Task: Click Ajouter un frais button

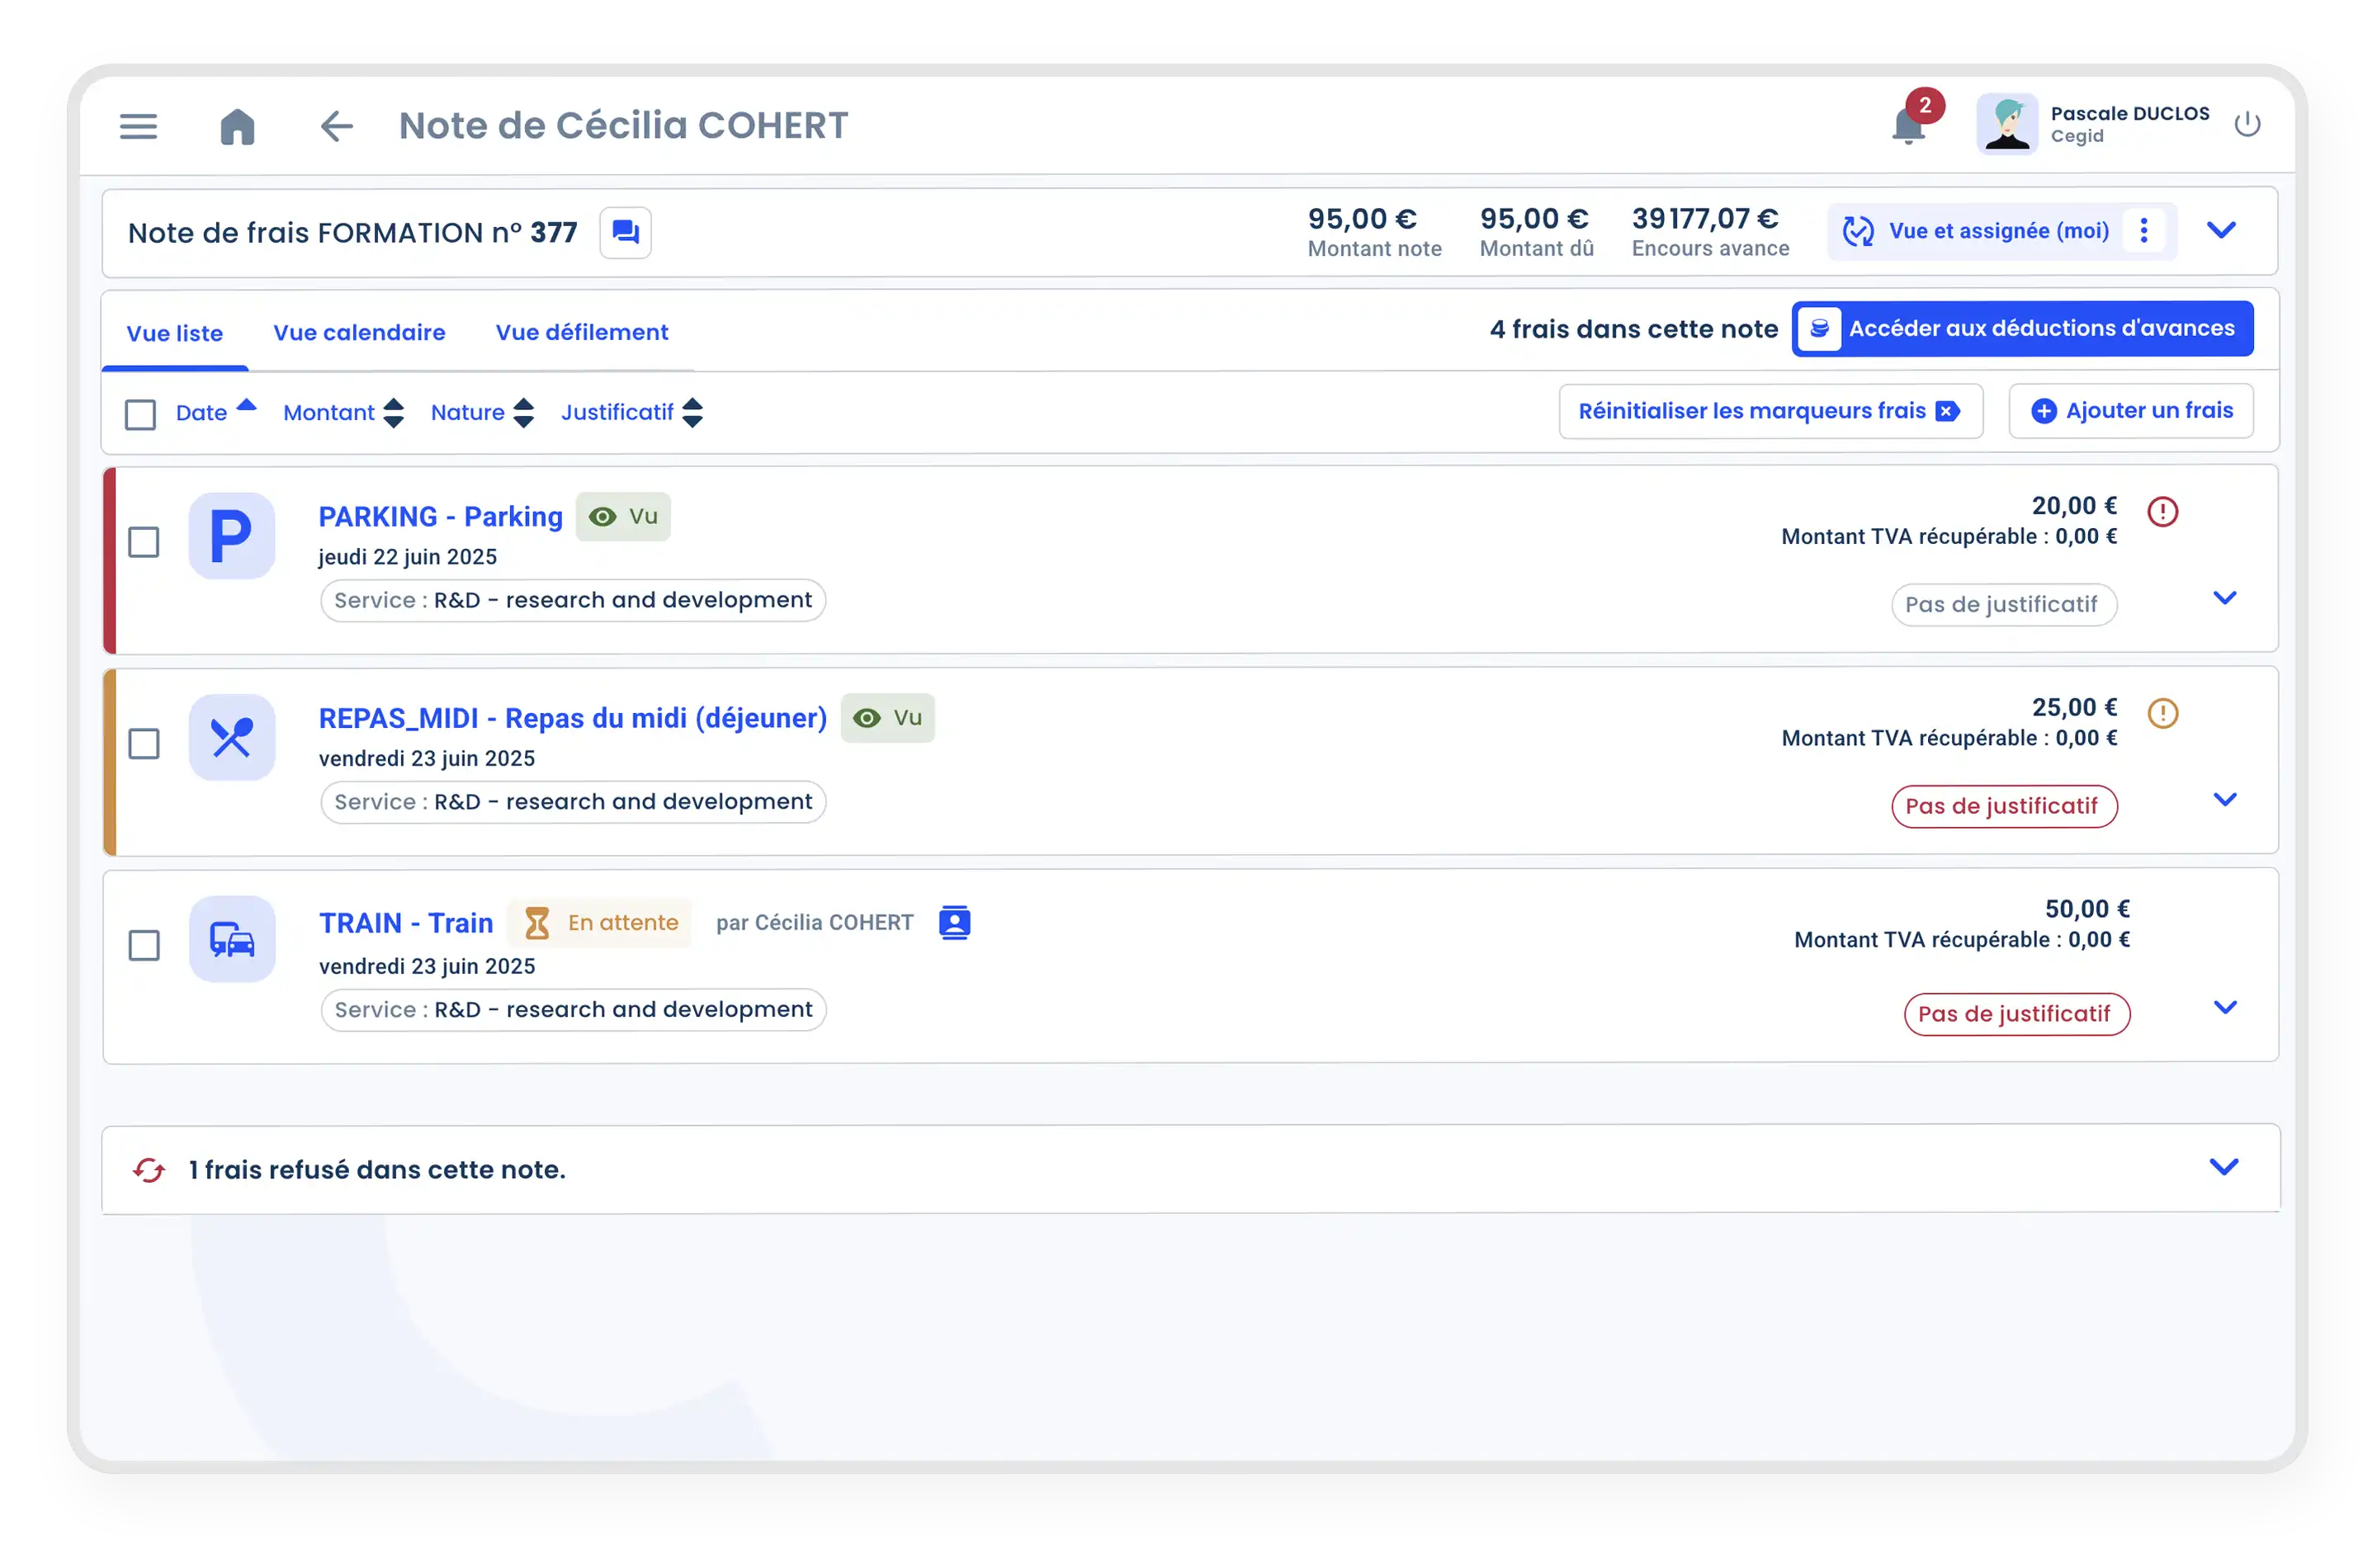Action: [x=2130, y=411]
